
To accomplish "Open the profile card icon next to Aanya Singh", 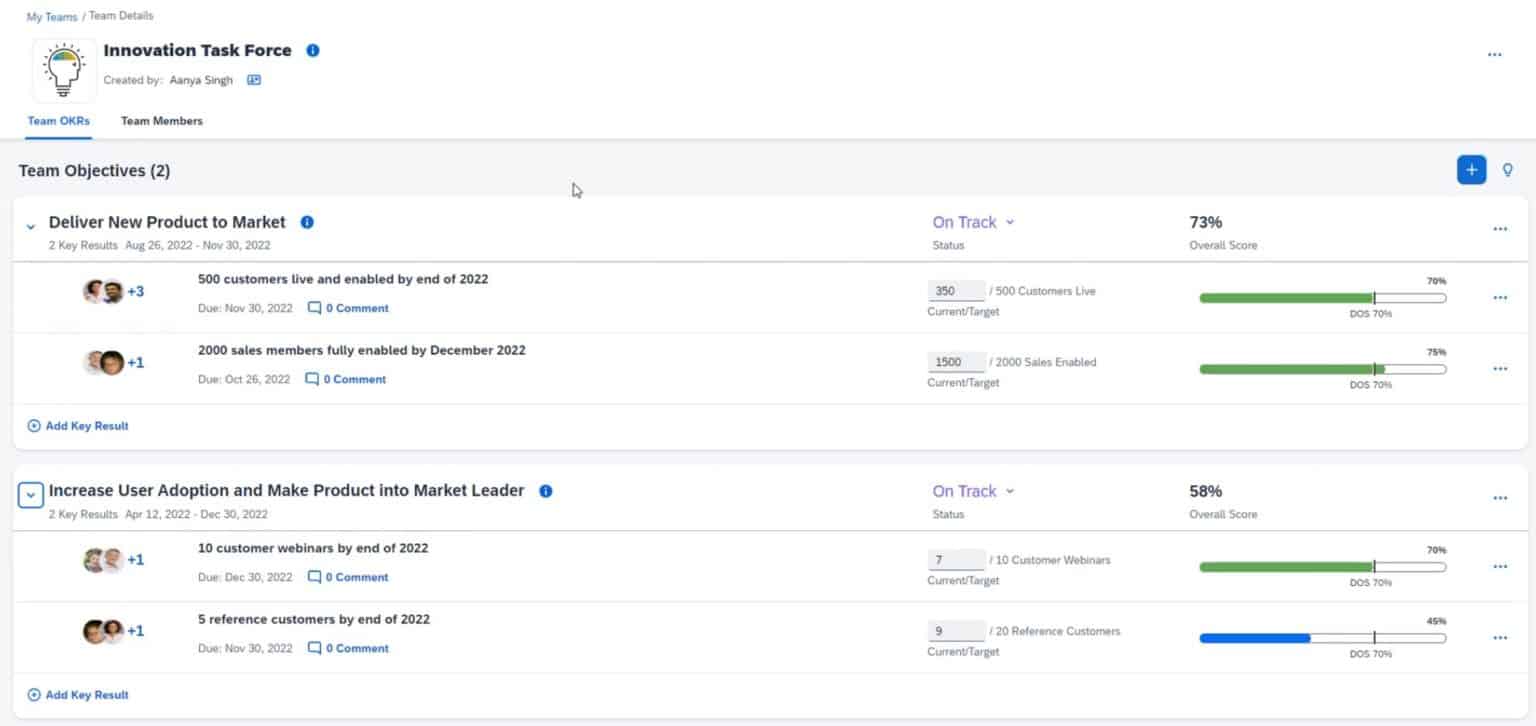I will [253, 80].
